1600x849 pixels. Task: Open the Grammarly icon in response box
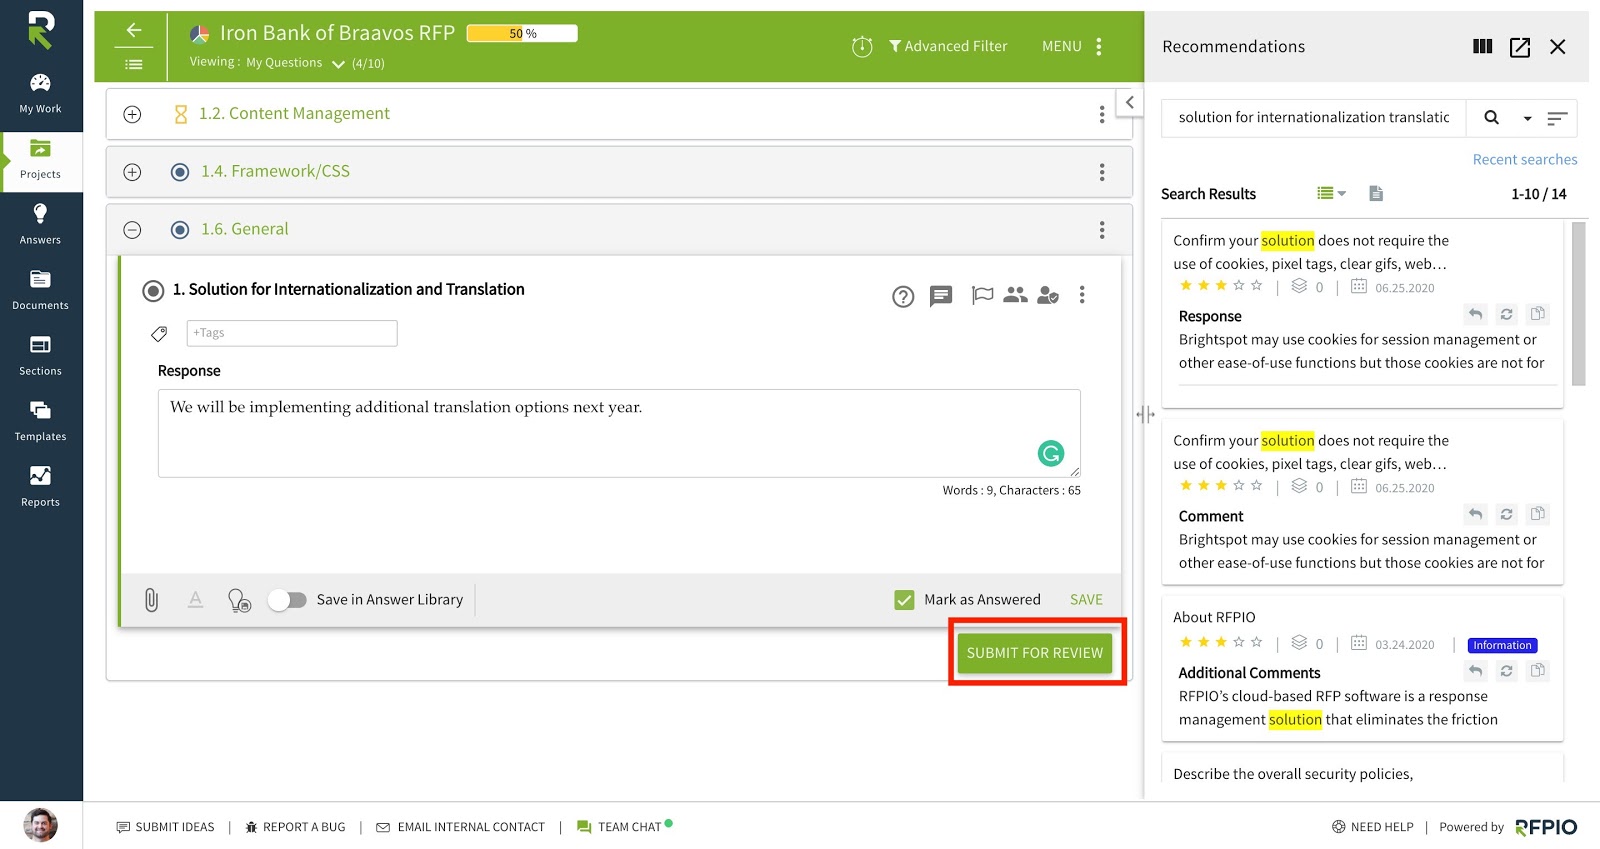[x=1051, y=454]
